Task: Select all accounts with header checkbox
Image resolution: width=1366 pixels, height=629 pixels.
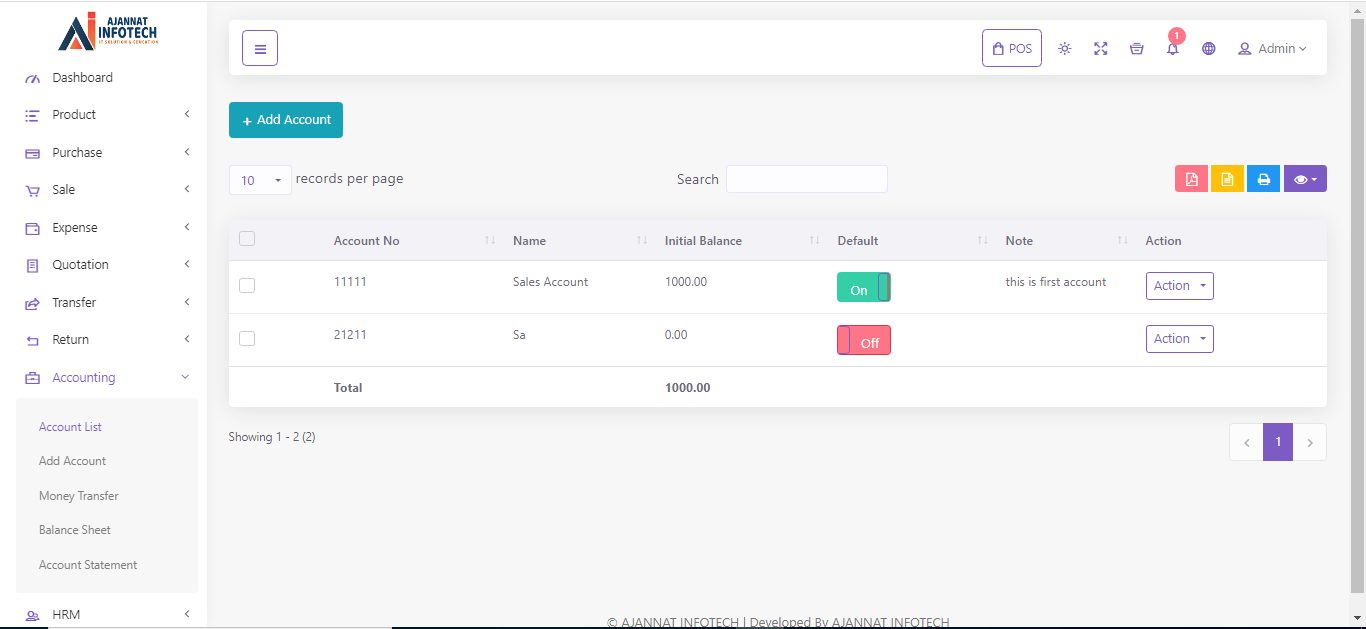Action: click(x=247, y=239)
